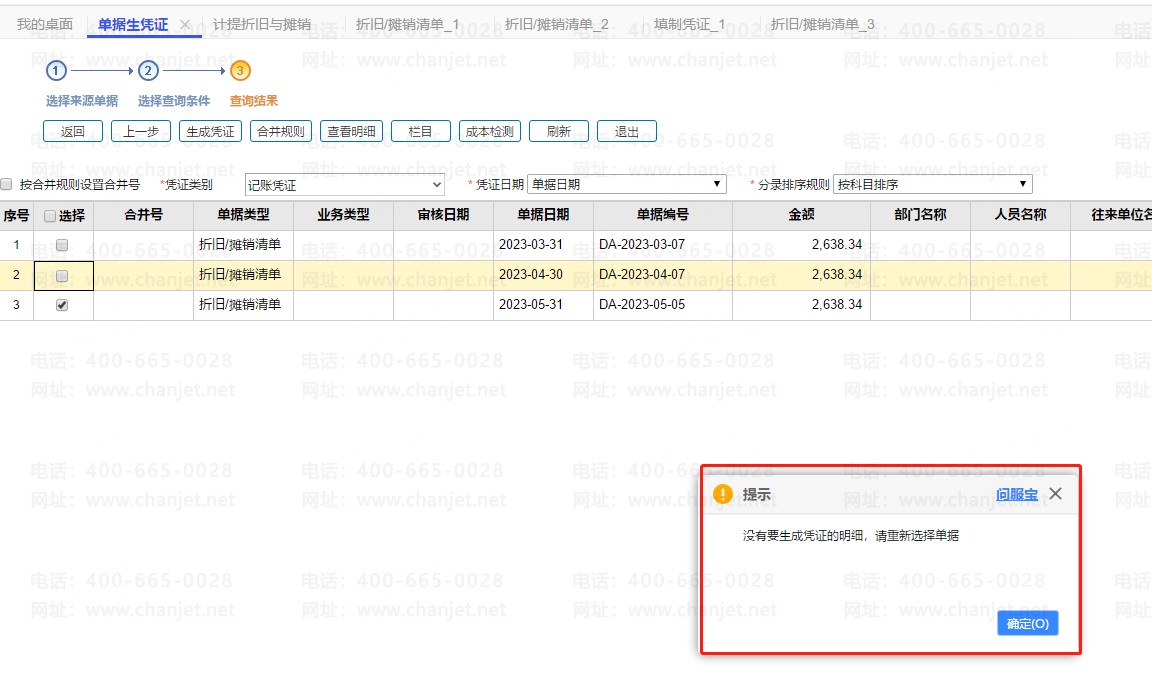The width and height of the screenshot is (1152, 681).
Task: Click the 成本检测 button
Action: coord(490,131)
